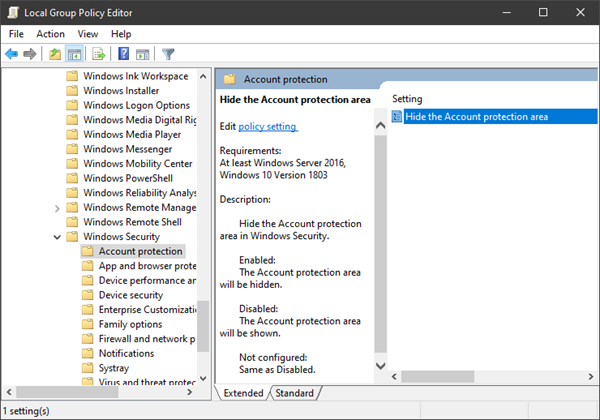Switch to the Extended tab
The image size is (600, 420).
tap(243, 393)
